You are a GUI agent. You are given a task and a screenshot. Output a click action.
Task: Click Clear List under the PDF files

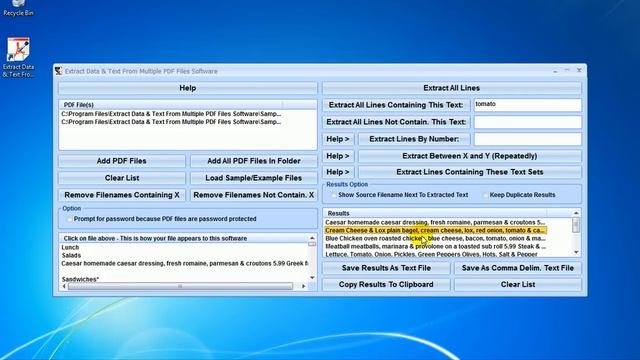pos(122,178)
